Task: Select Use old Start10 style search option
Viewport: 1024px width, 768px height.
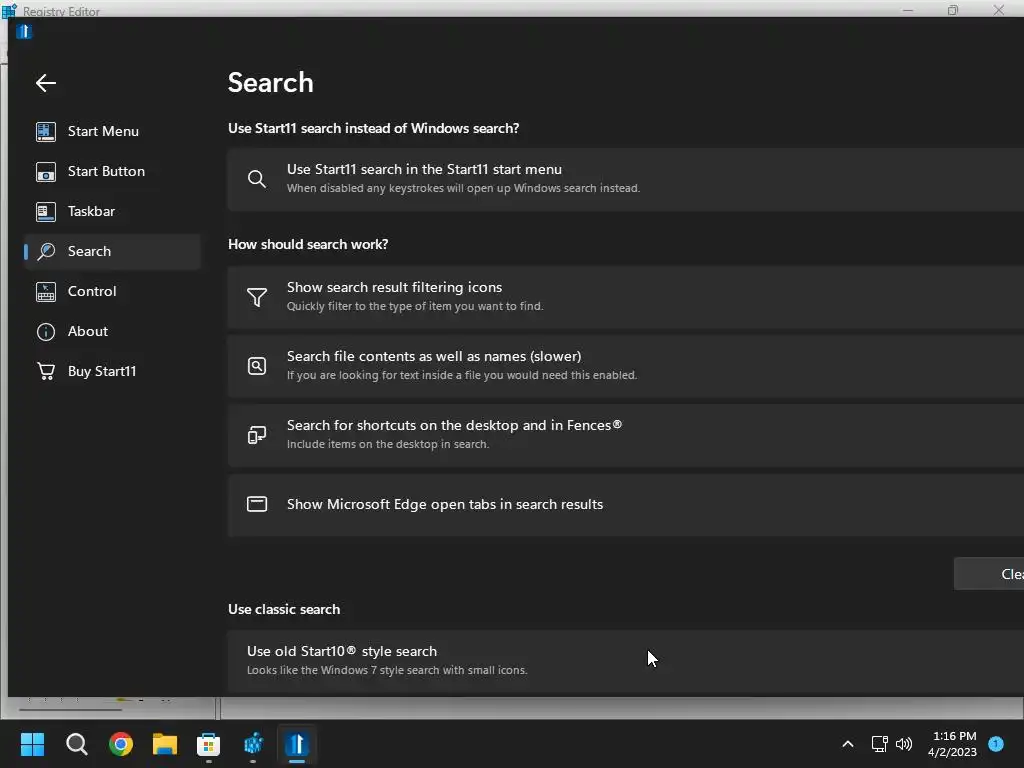Action: point(626,661)
